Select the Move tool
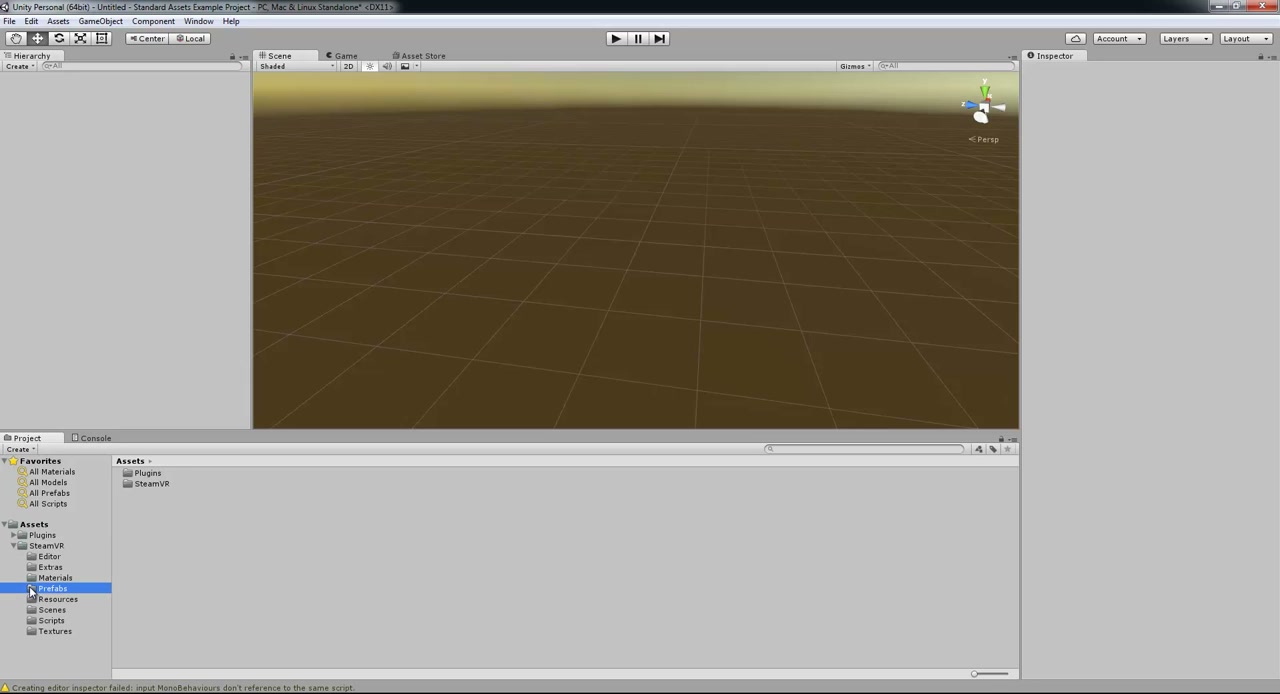Viewport: 1280px width, 694px height. 37,38
